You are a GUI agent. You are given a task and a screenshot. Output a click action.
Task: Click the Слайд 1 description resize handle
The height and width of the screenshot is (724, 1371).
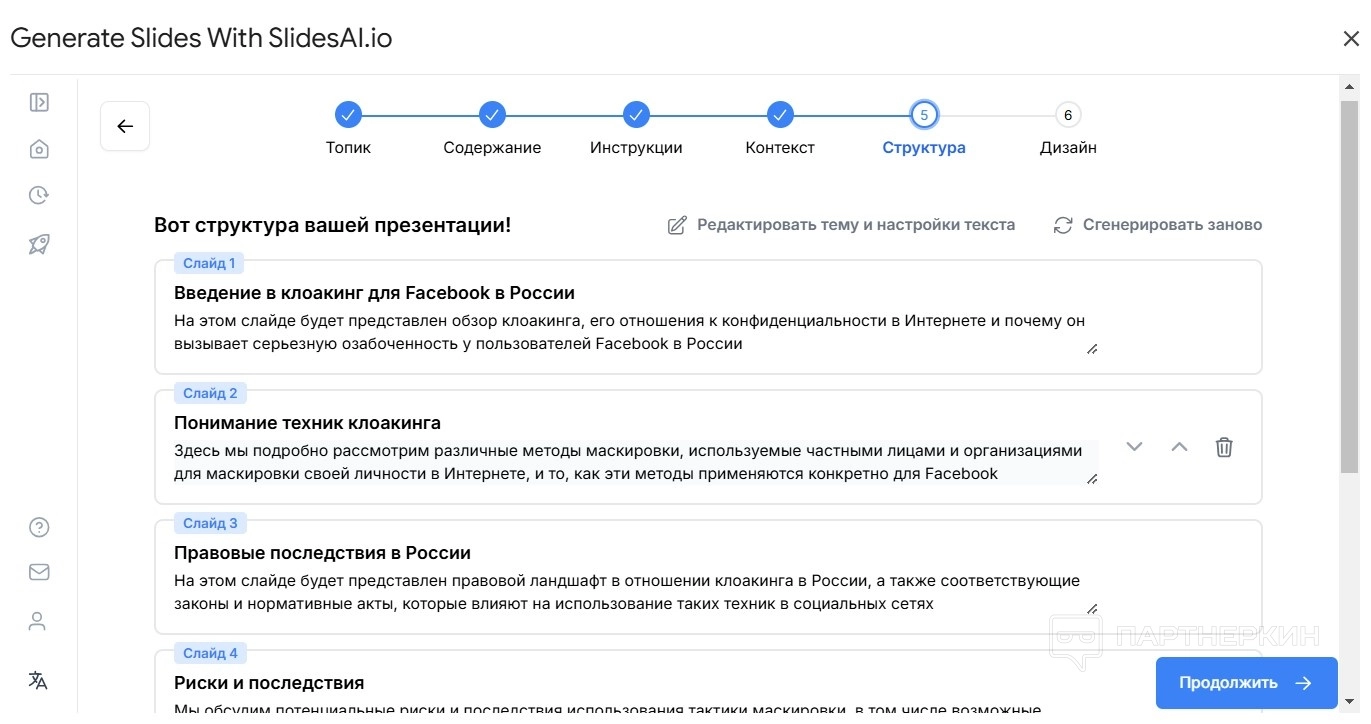pyautogui.click(x=1092, y=349)
